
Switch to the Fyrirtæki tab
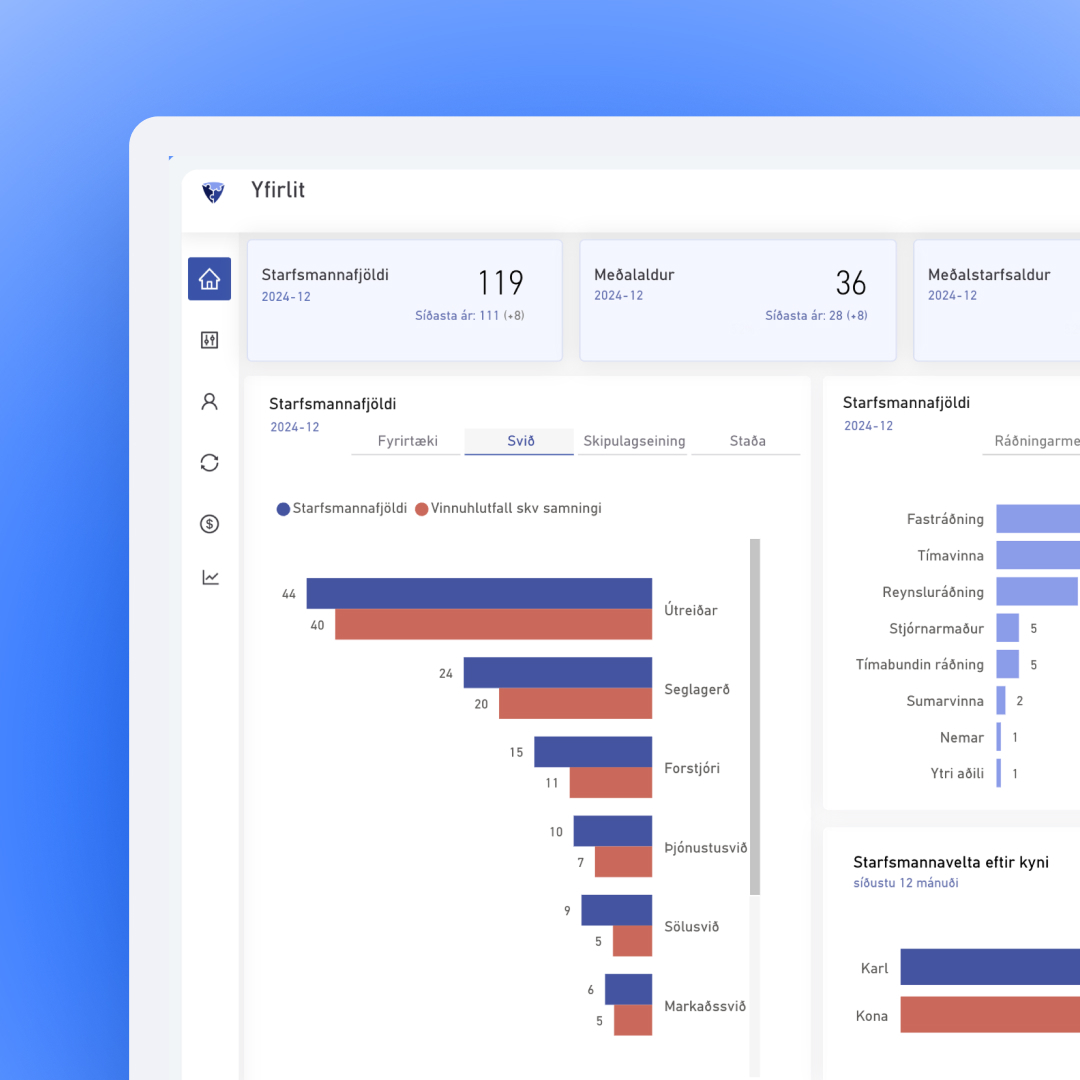coord(406,441)
